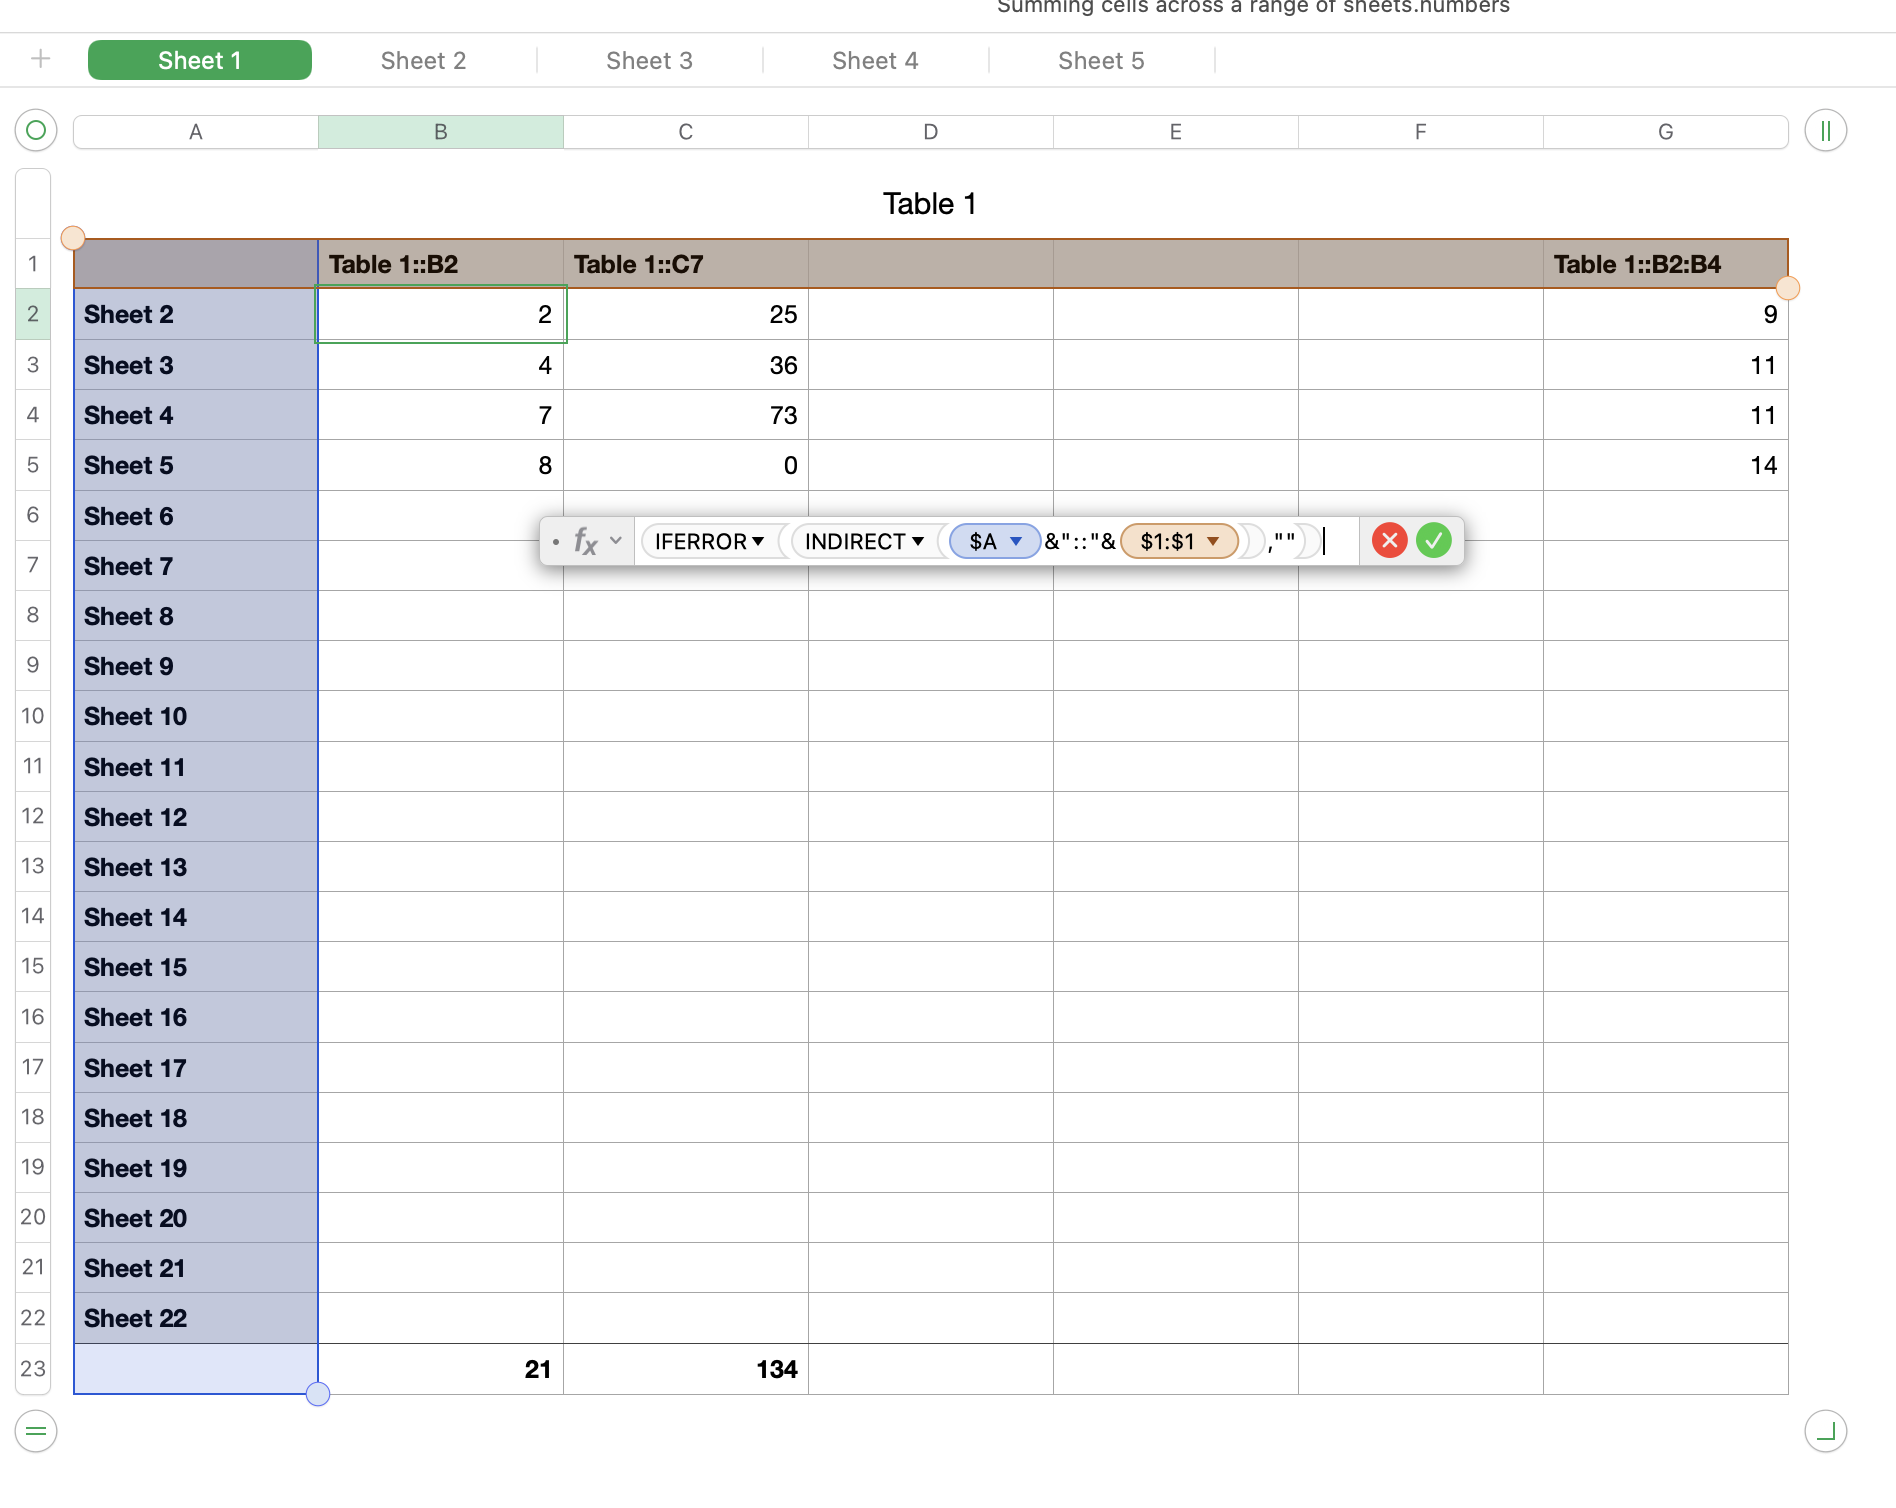The width and height of the screenshot is (1896, 1508).
Task: Click cell C2 containing 25
Action: coord(686,314)
